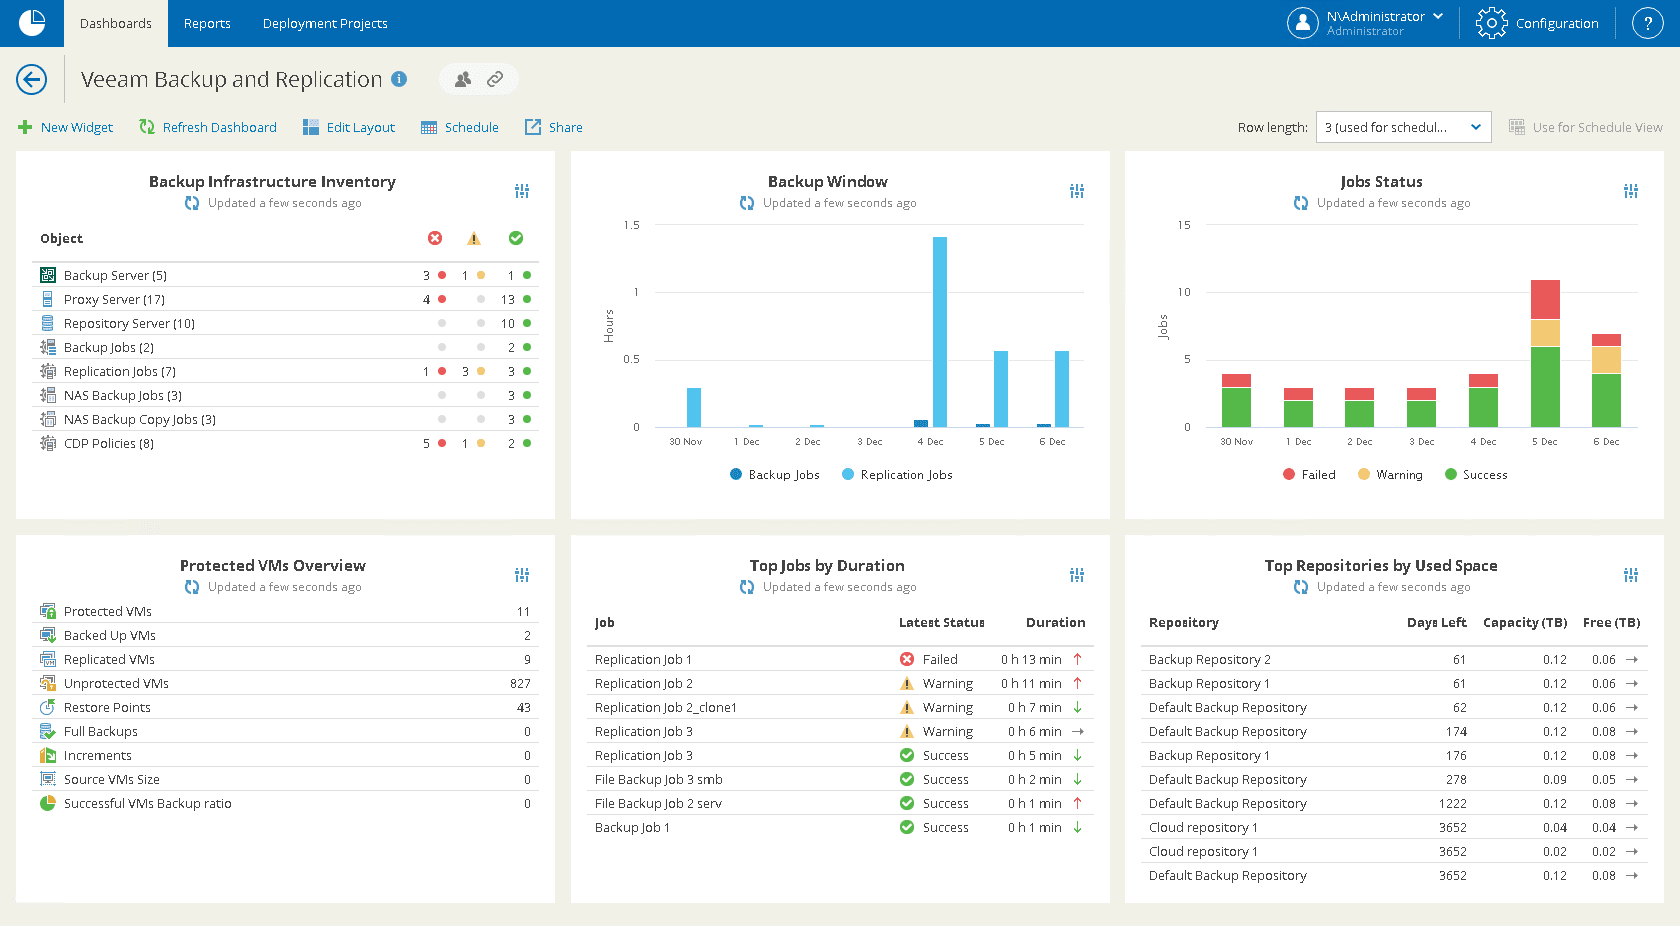Switch to the Dashboards tab
Viewport: 1680px width, 926px height.
tap(116, 23)
